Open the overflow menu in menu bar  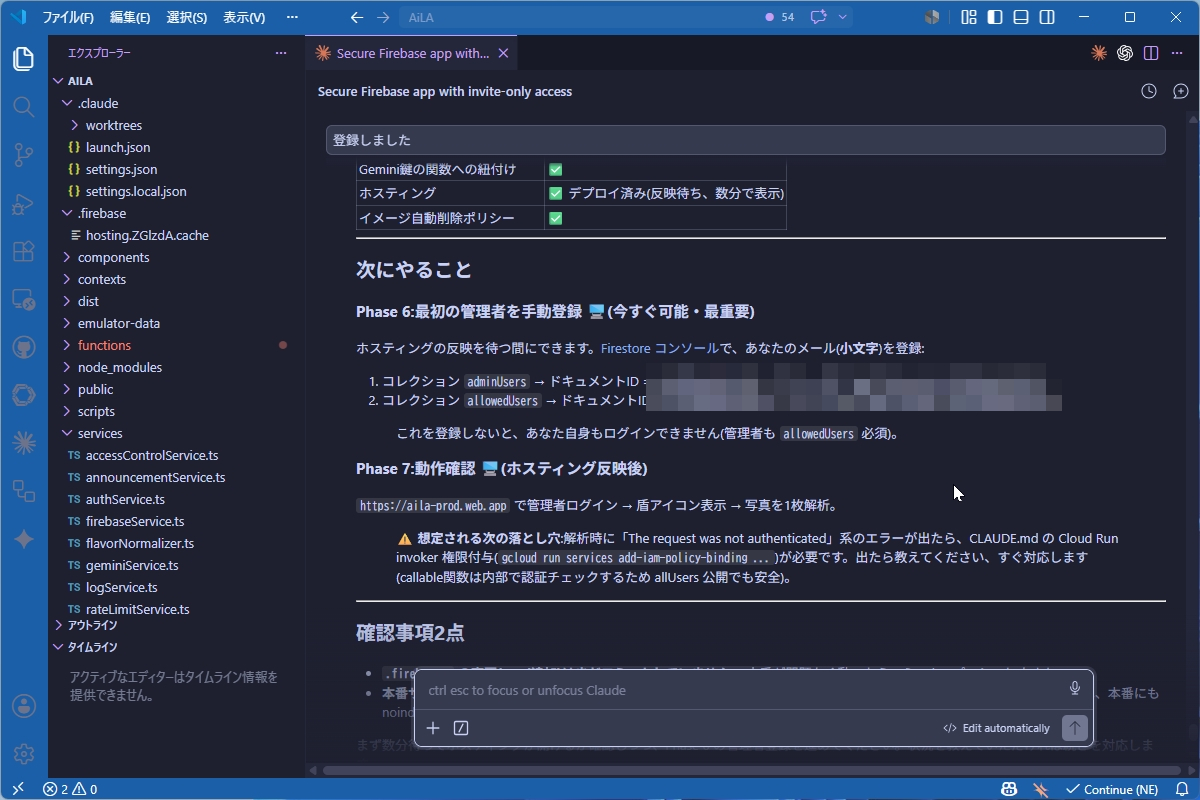click(292, 17)
